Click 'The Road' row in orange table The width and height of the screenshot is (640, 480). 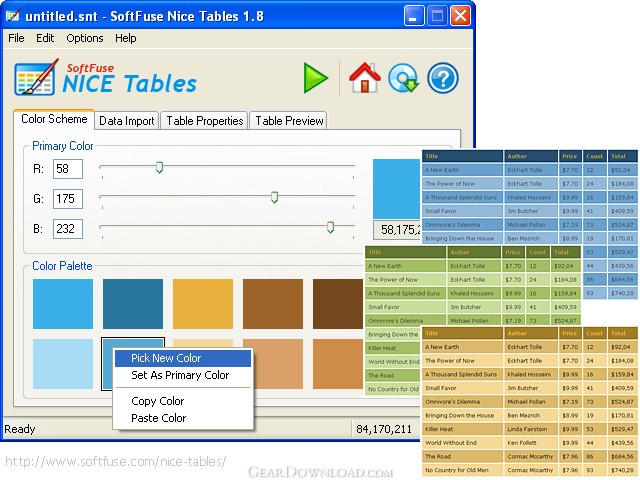click(x=529, y=456)
